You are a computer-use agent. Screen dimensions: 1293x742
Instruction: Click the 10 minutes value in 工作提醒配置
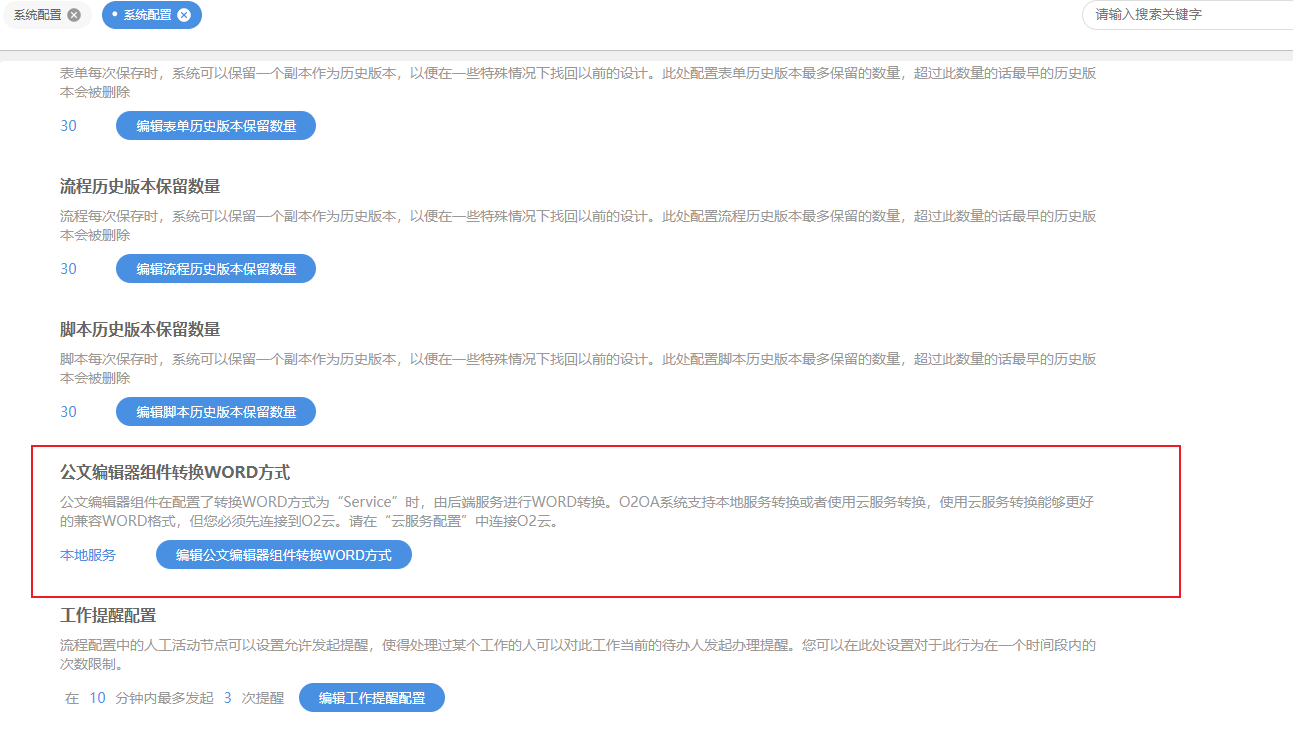pyautogui.click(x=97, y=698)
